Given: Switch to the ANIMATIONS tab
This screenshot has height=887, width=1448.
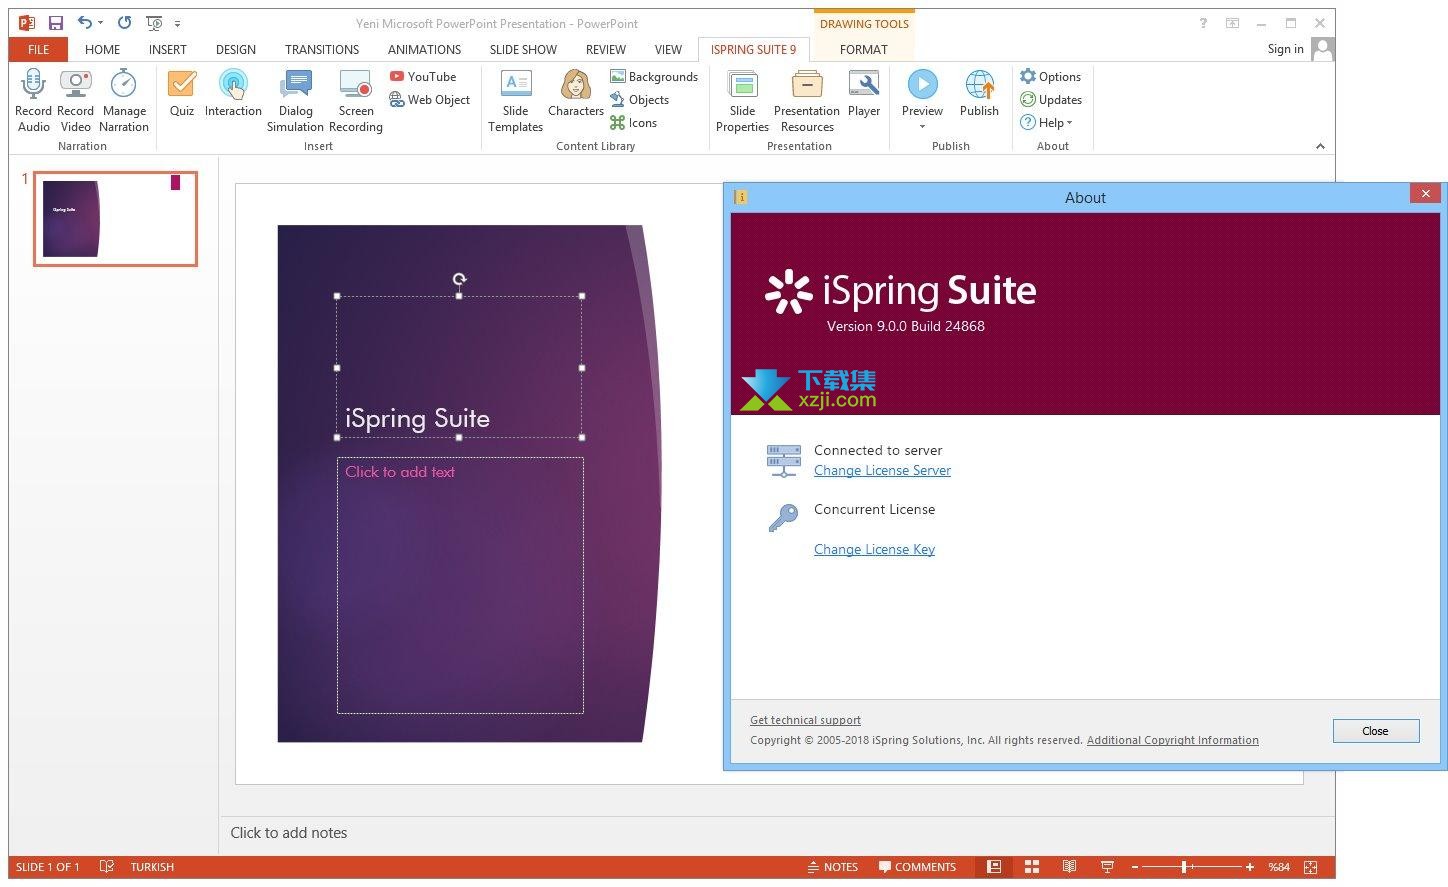Looking at the screenshot, I should [x=424, y=49].
